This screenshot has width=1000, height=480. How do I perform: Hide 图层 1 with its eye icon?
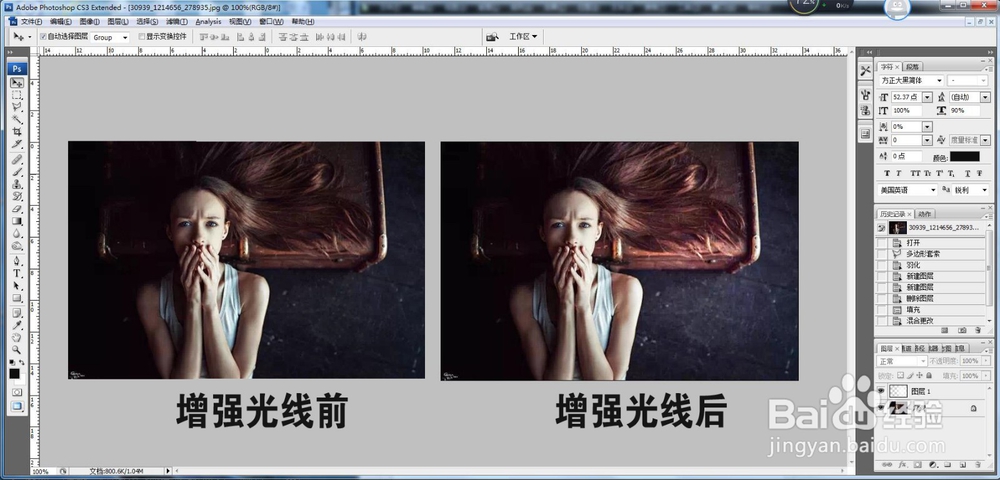[881, 391]
